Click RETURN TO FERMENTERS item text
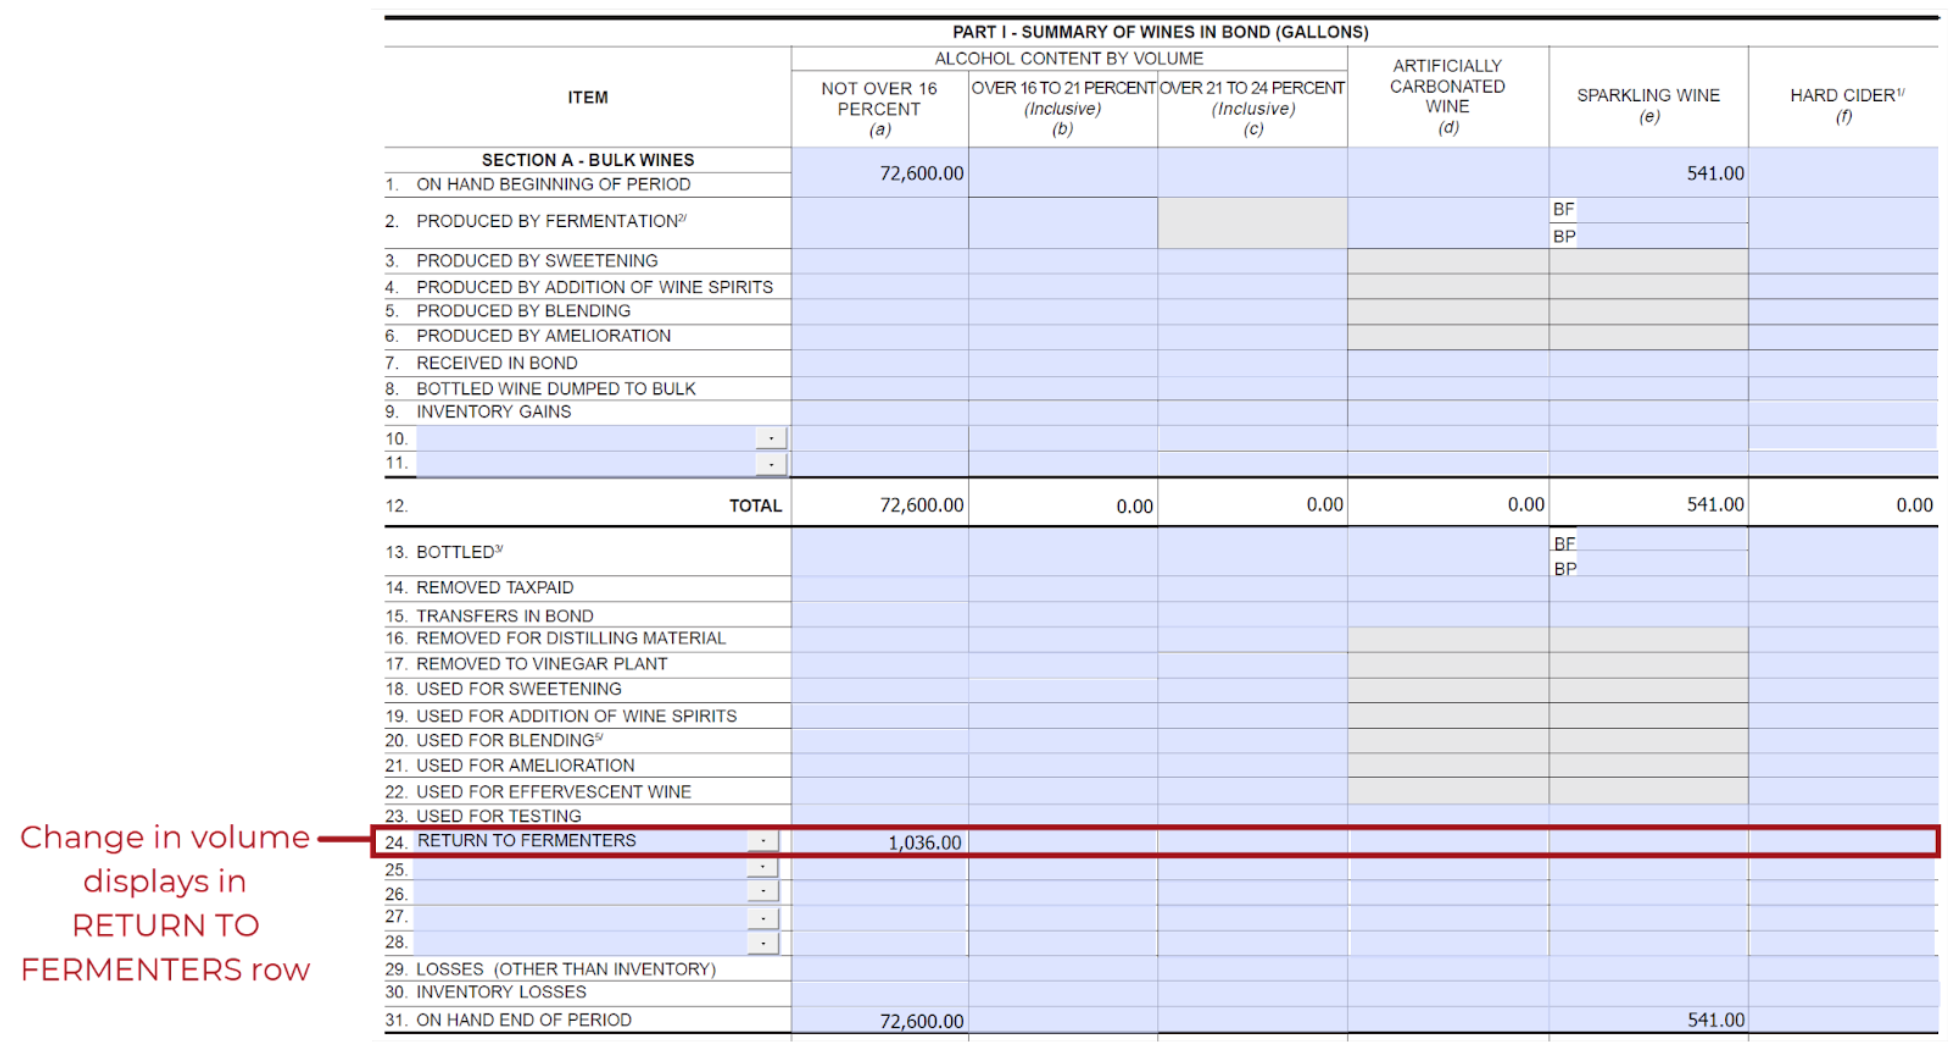This screenshot has height=1054, width=1955. pos(526,841)
